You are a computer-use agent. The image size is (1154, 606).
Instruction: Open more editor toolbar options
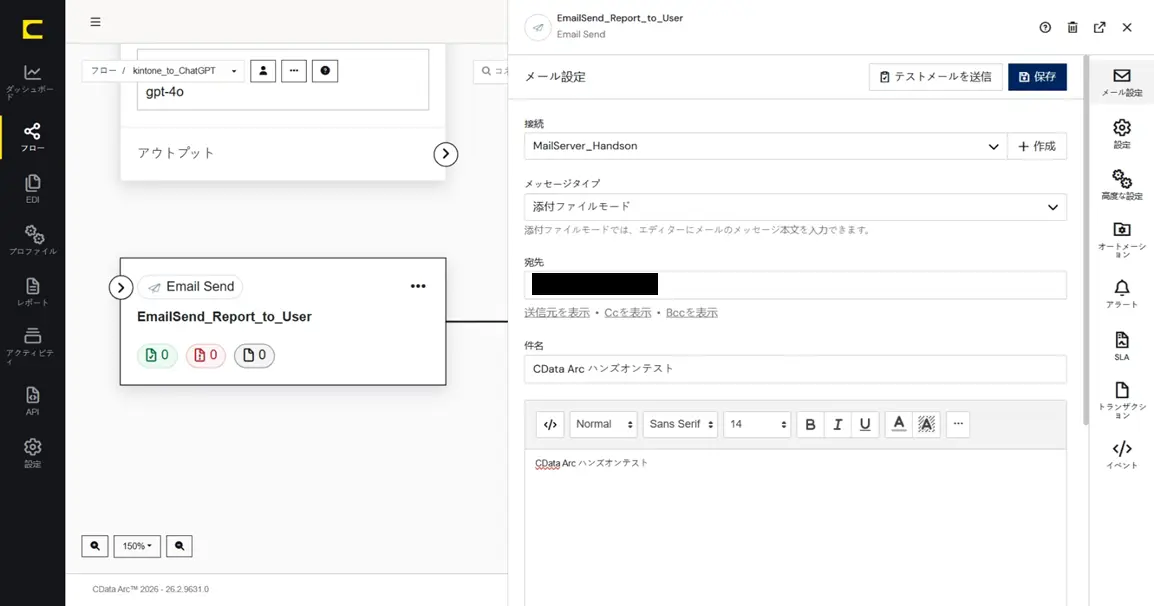click(x=957, y=424)
